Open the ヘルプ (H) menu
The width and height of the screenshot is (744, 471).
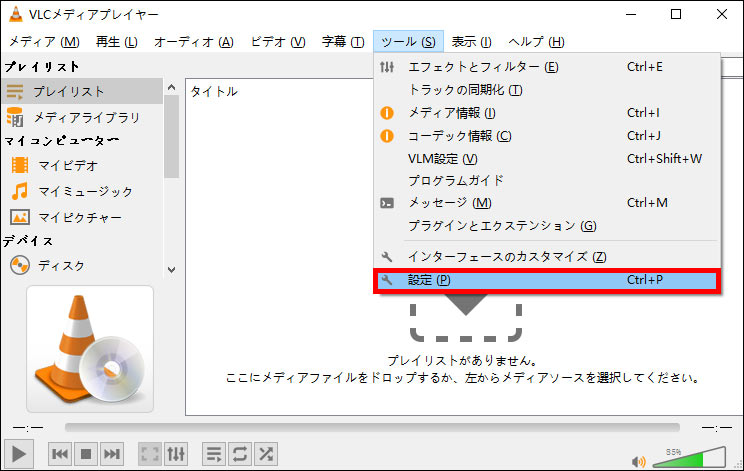[x=536, y=42]
